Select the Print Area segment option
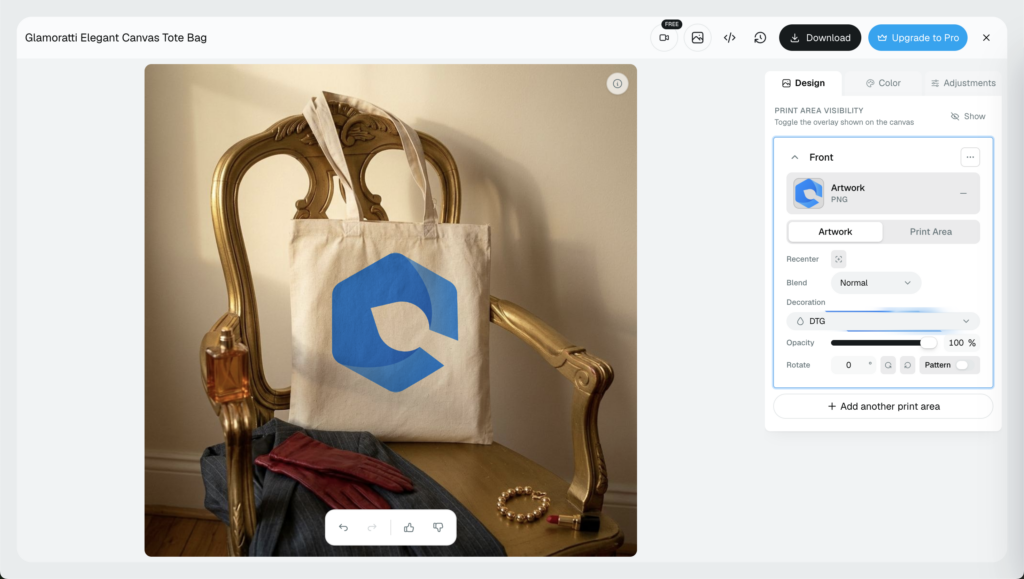This screenshot has width=1024, height=579. (931, 232)
